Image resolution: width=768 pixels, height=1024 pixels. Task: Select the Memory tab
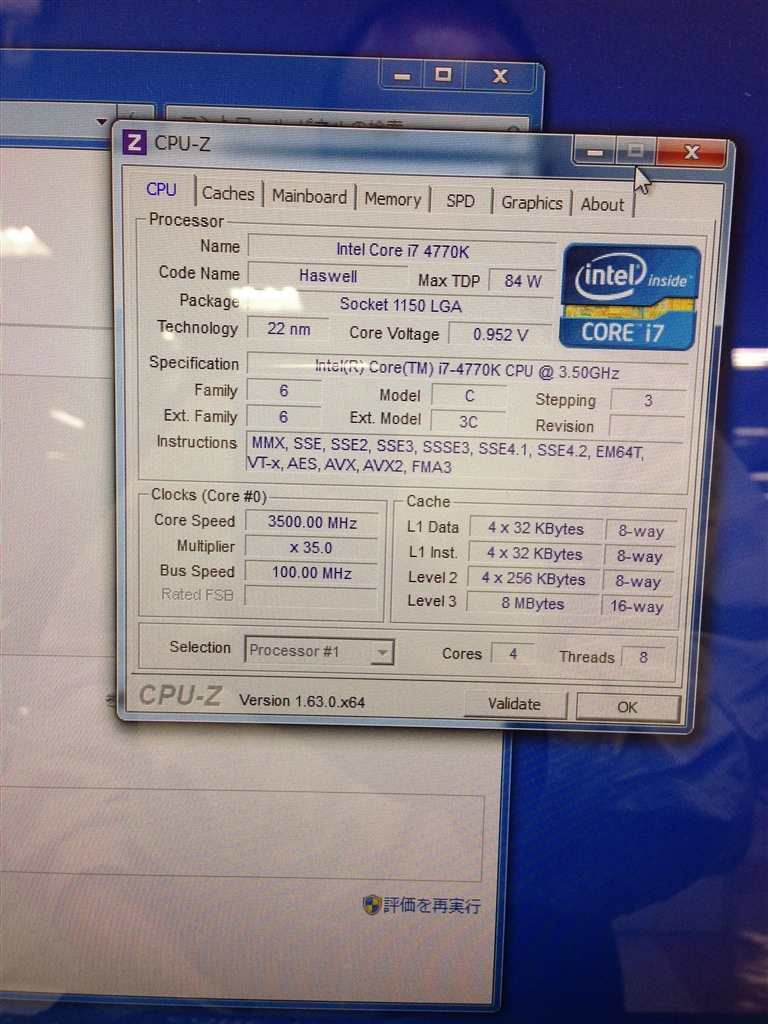click(x=392, y=199)
